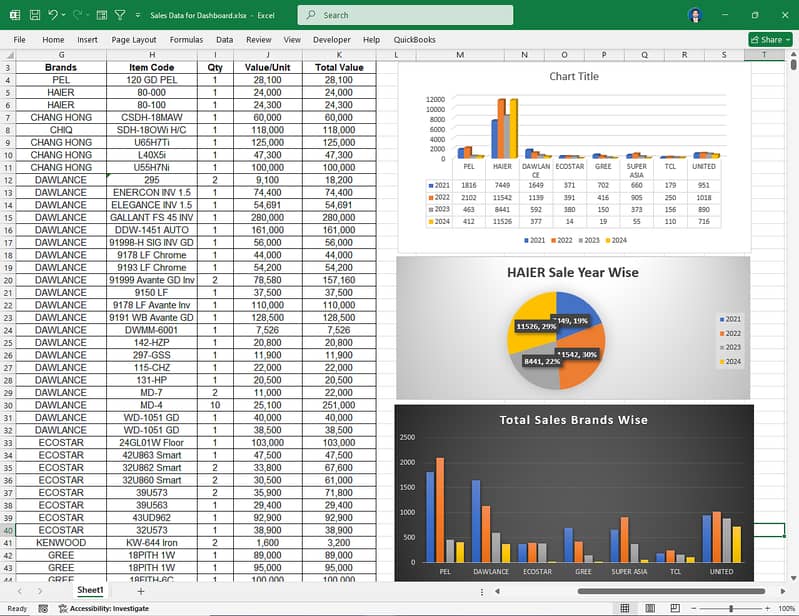Screen dimensions: 799x616
Task: Click the filter funnel icon in the Quick Access Toolbar
Action: coord(120,15)
